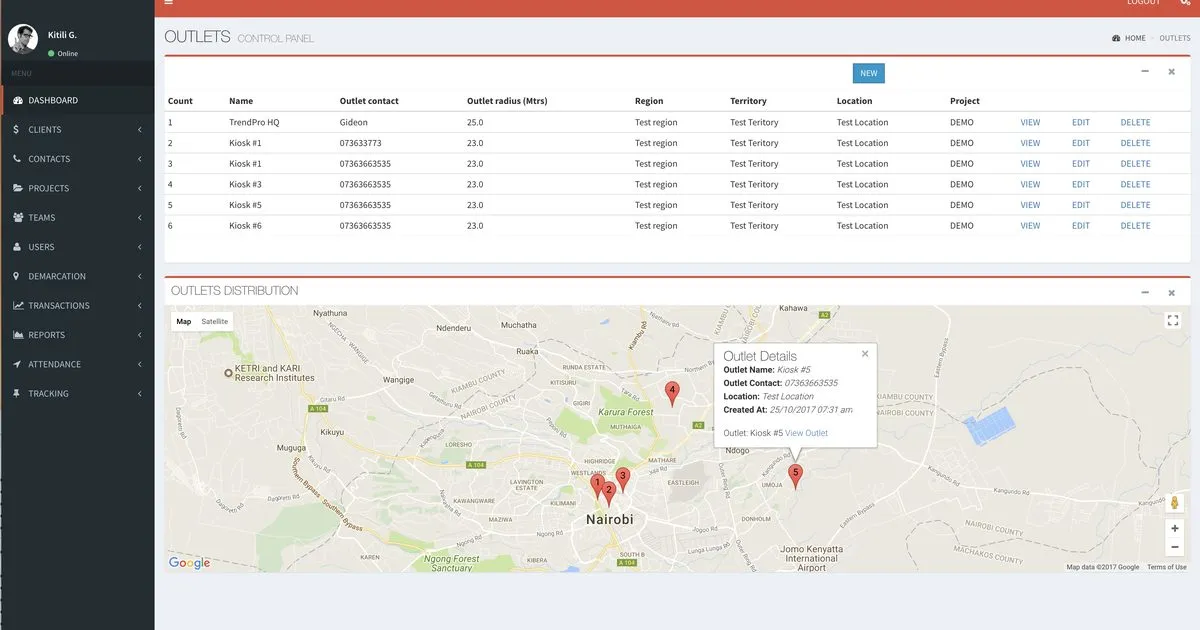Collapse the outlets table panel

[1145, 72]
